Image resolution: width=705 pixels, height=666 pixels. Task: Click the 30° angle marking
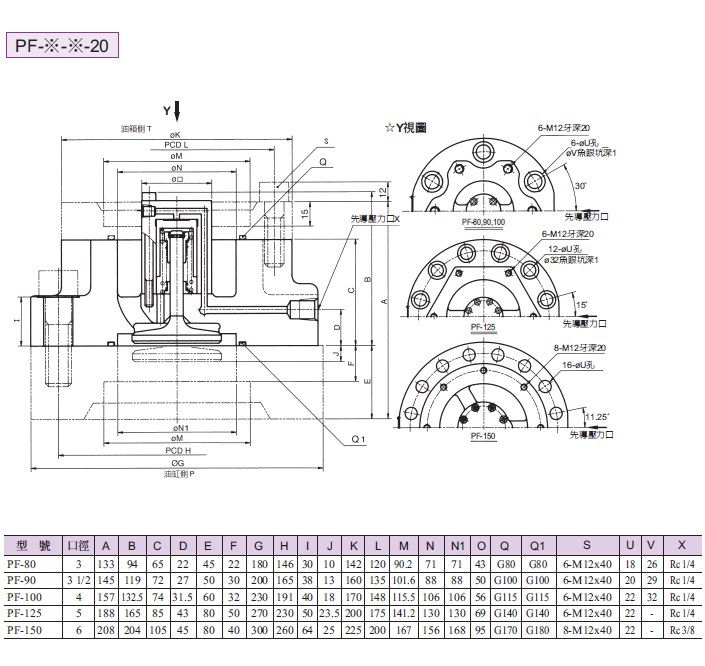pyautogui.click(x=581, y=186)
